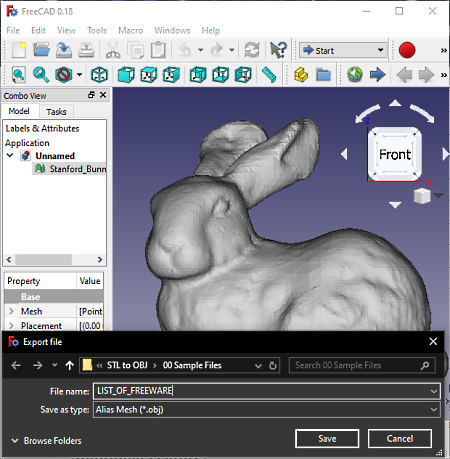
Task: Expand Browse Folders in export dialog
Action: (x=46, y=441)
